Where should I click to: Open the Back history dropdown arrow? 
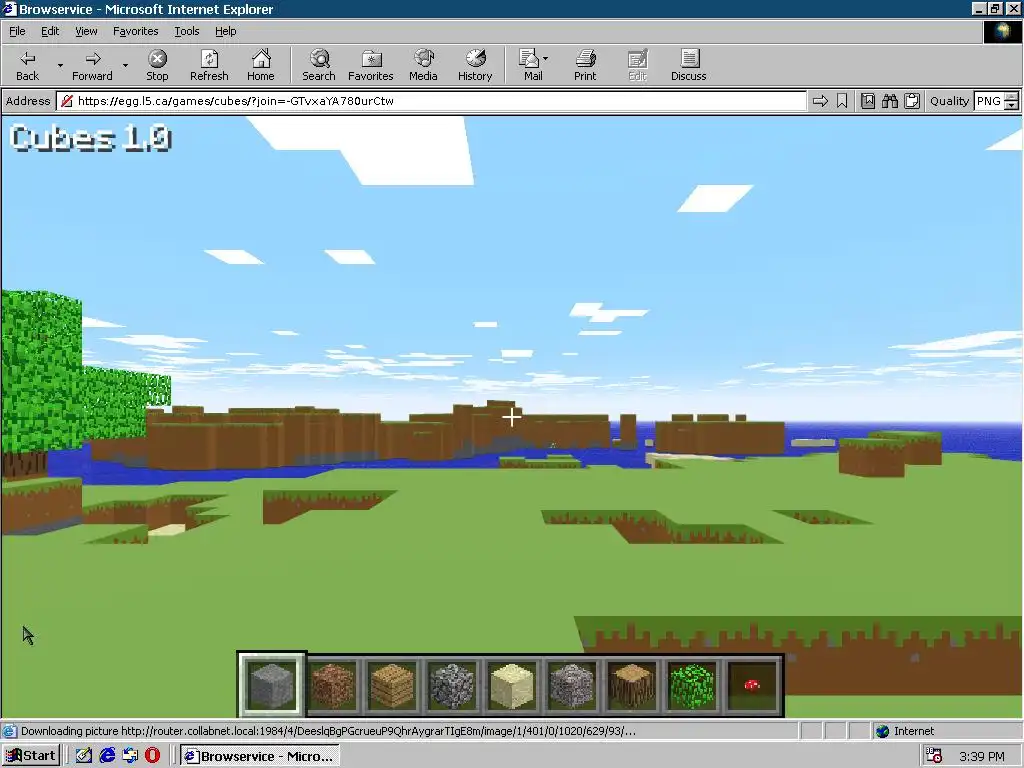pos(60,65)
